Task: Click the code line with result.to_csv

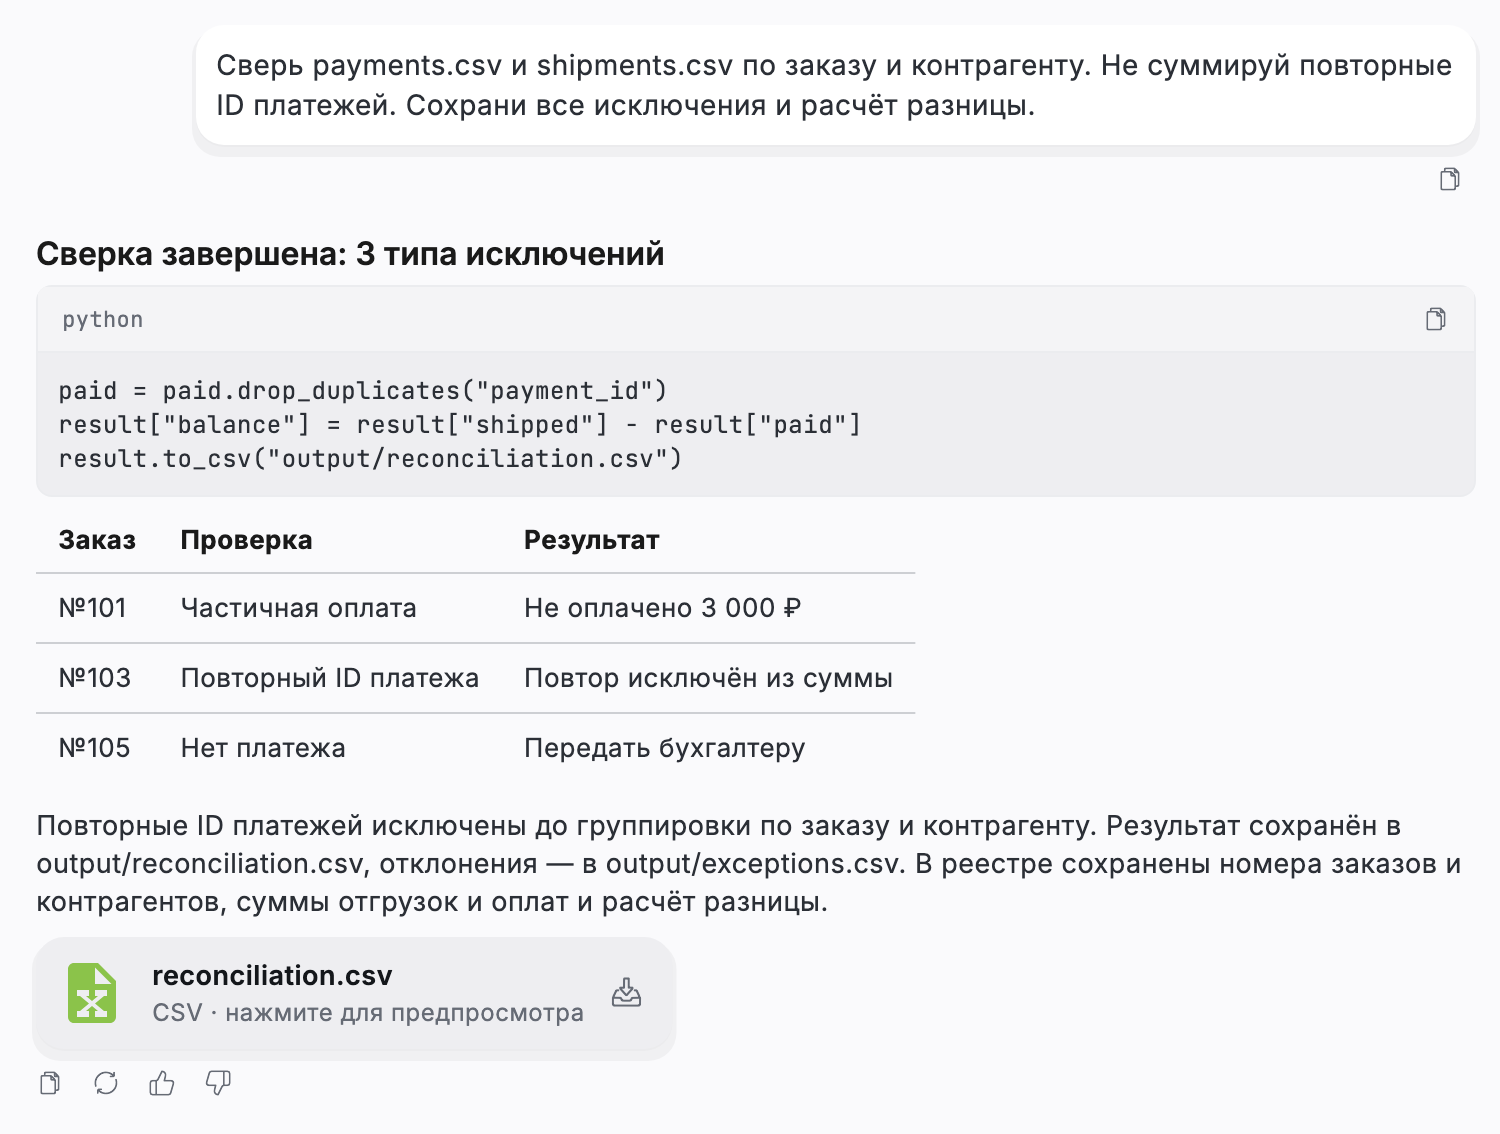Action: [370, 458]
